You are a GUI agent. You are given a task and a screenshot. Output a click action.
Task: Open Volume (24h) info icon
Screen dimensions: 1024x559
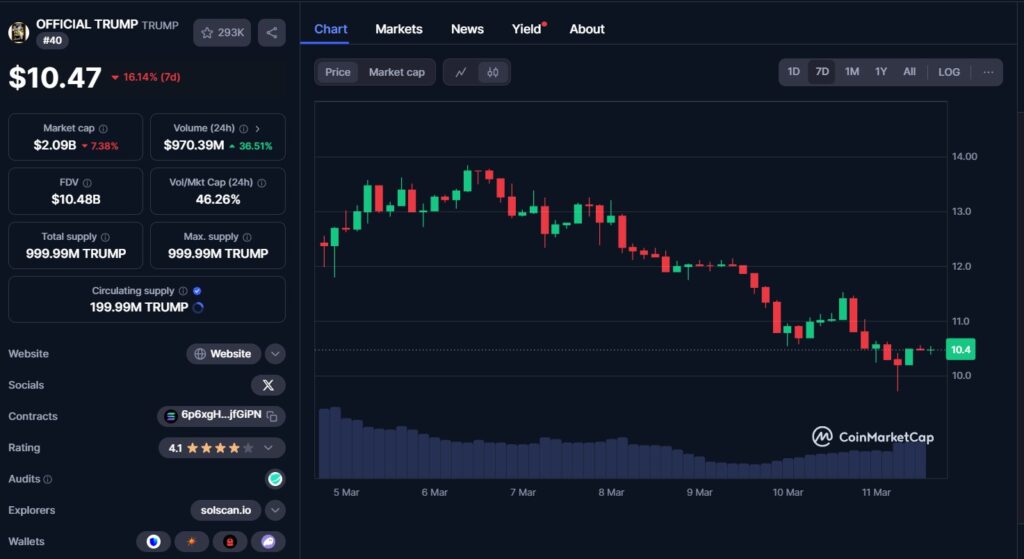click(x=244, y=129)
